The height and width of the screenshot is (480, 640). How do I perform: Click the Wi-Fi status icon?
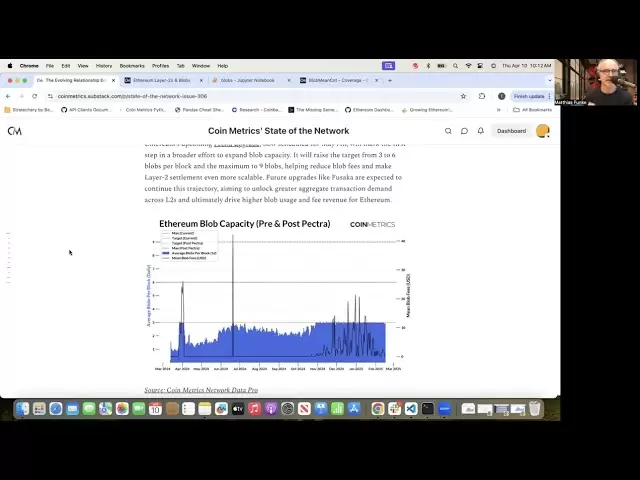(x=469, y=66)
